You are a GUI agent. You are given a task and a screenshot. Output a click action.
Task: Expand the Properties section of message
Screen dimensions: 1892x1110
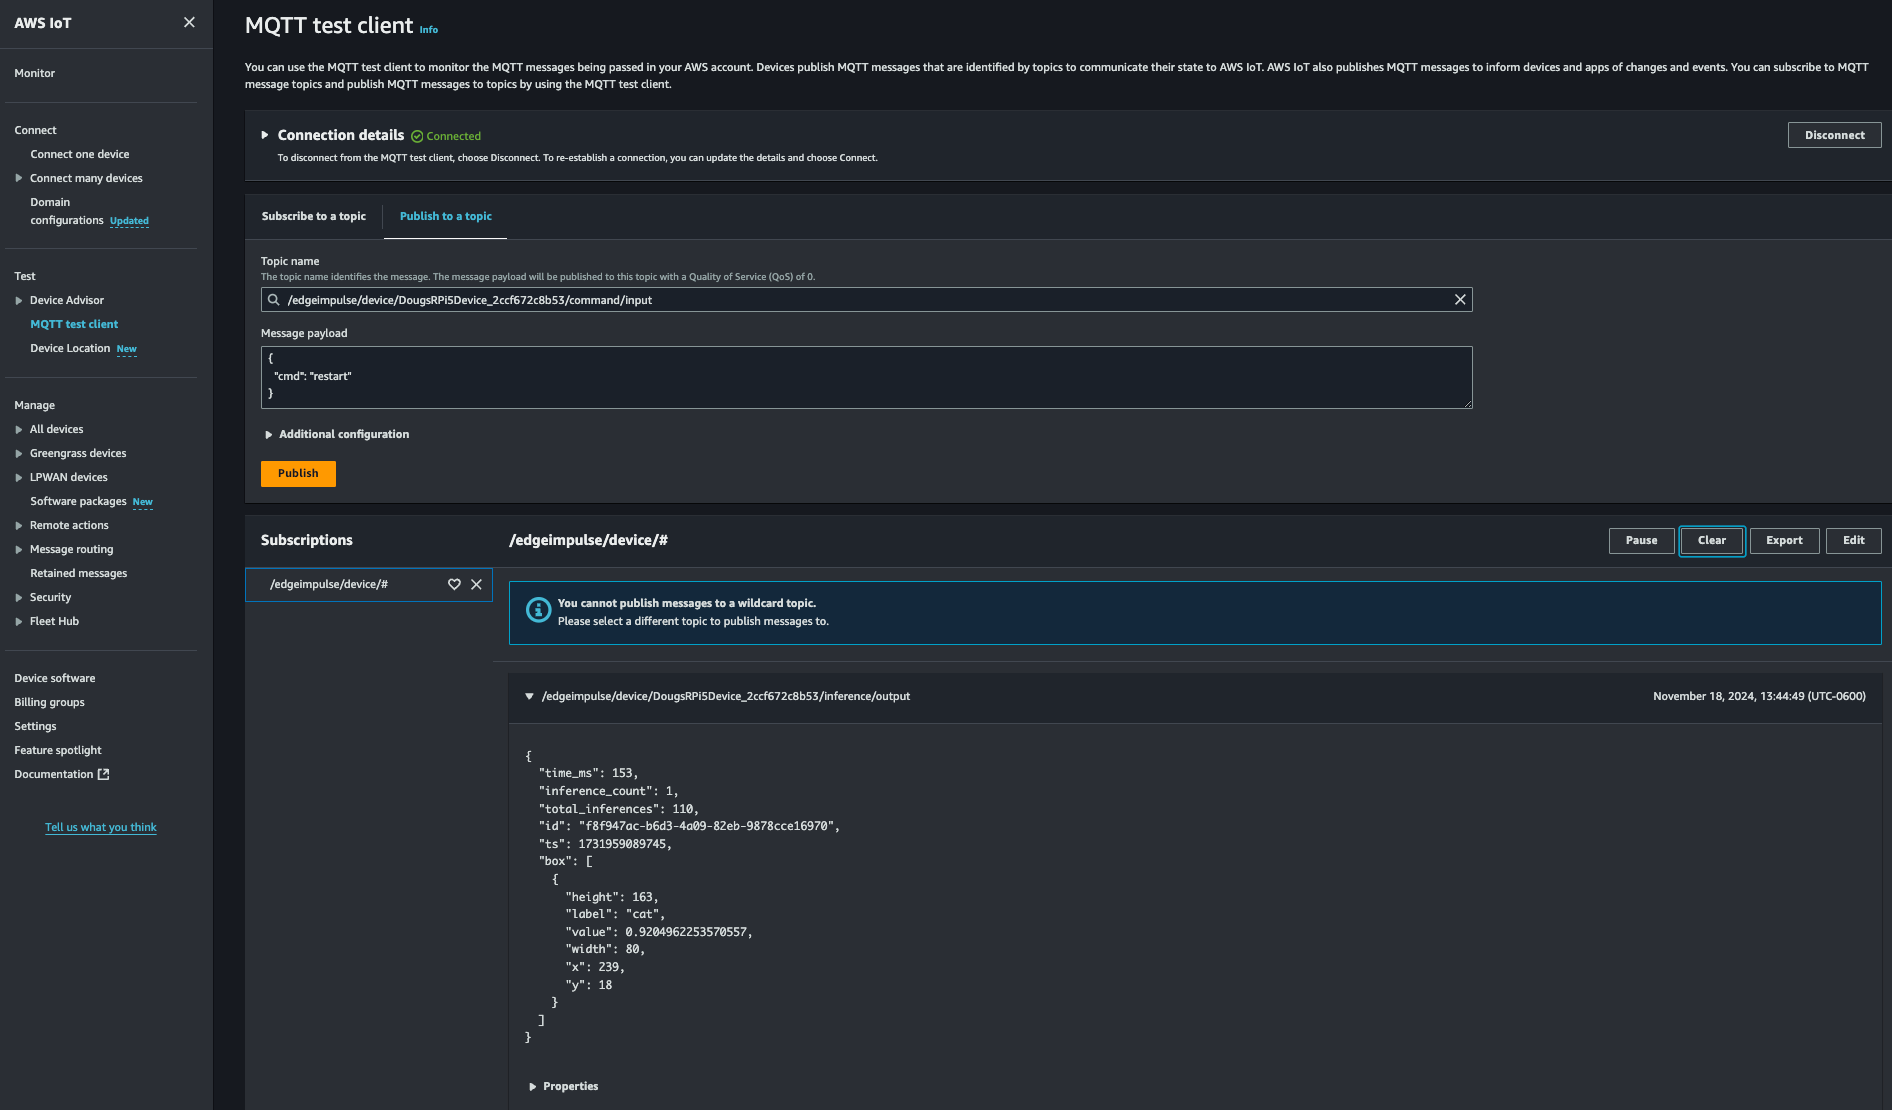coord(532,1086)
